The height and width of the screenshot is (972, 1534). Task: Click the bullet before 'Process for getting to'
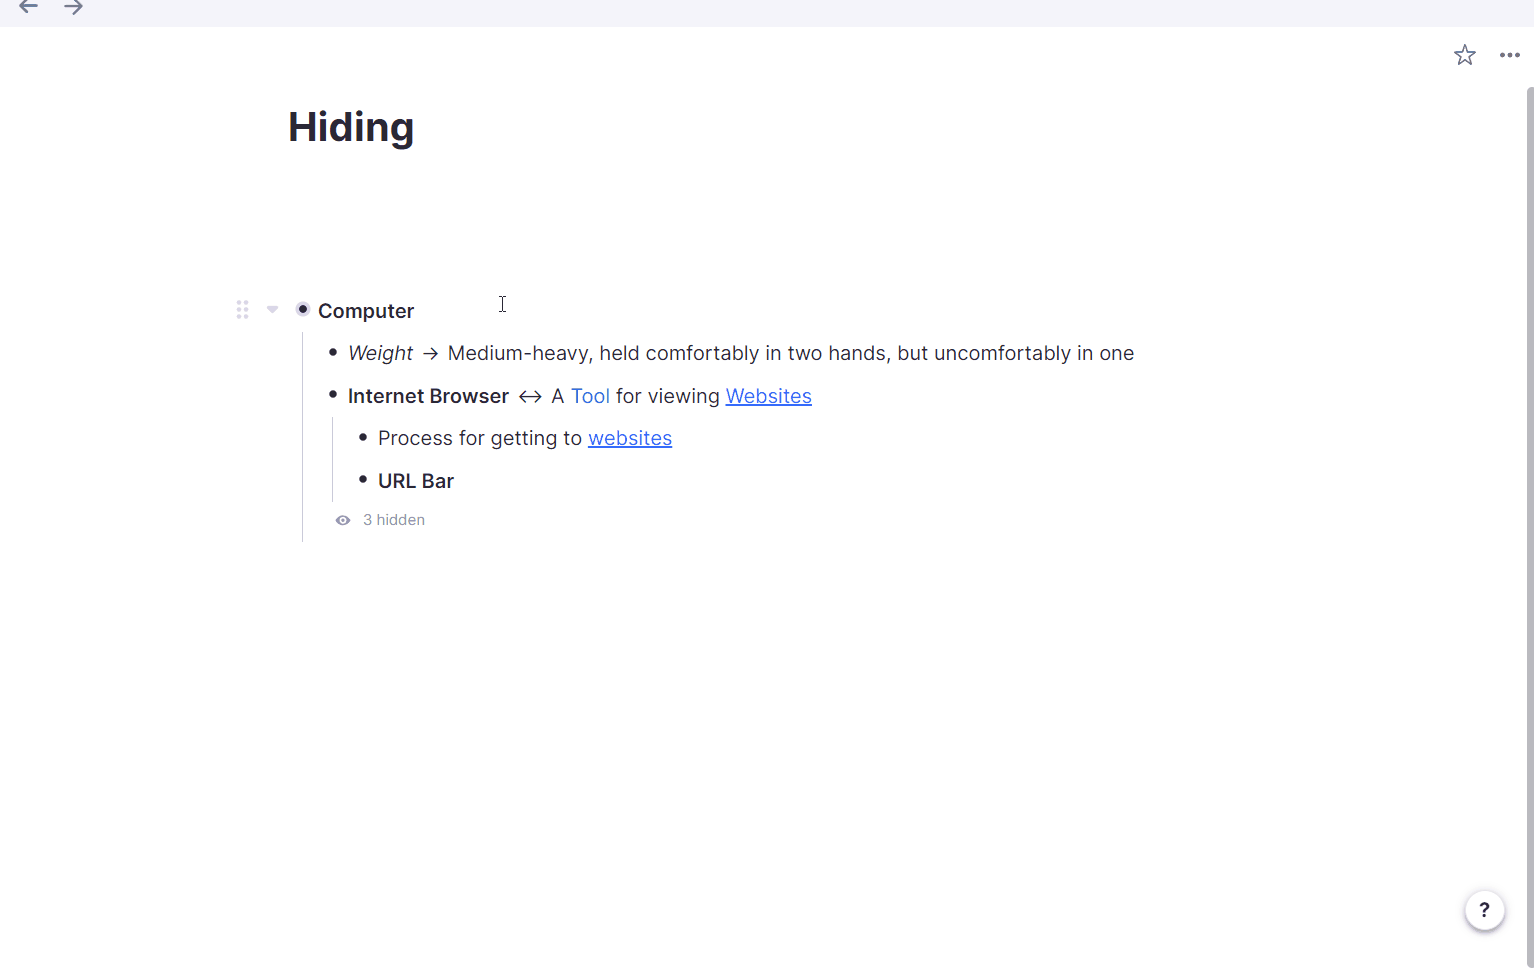click(x=363, y=437)
